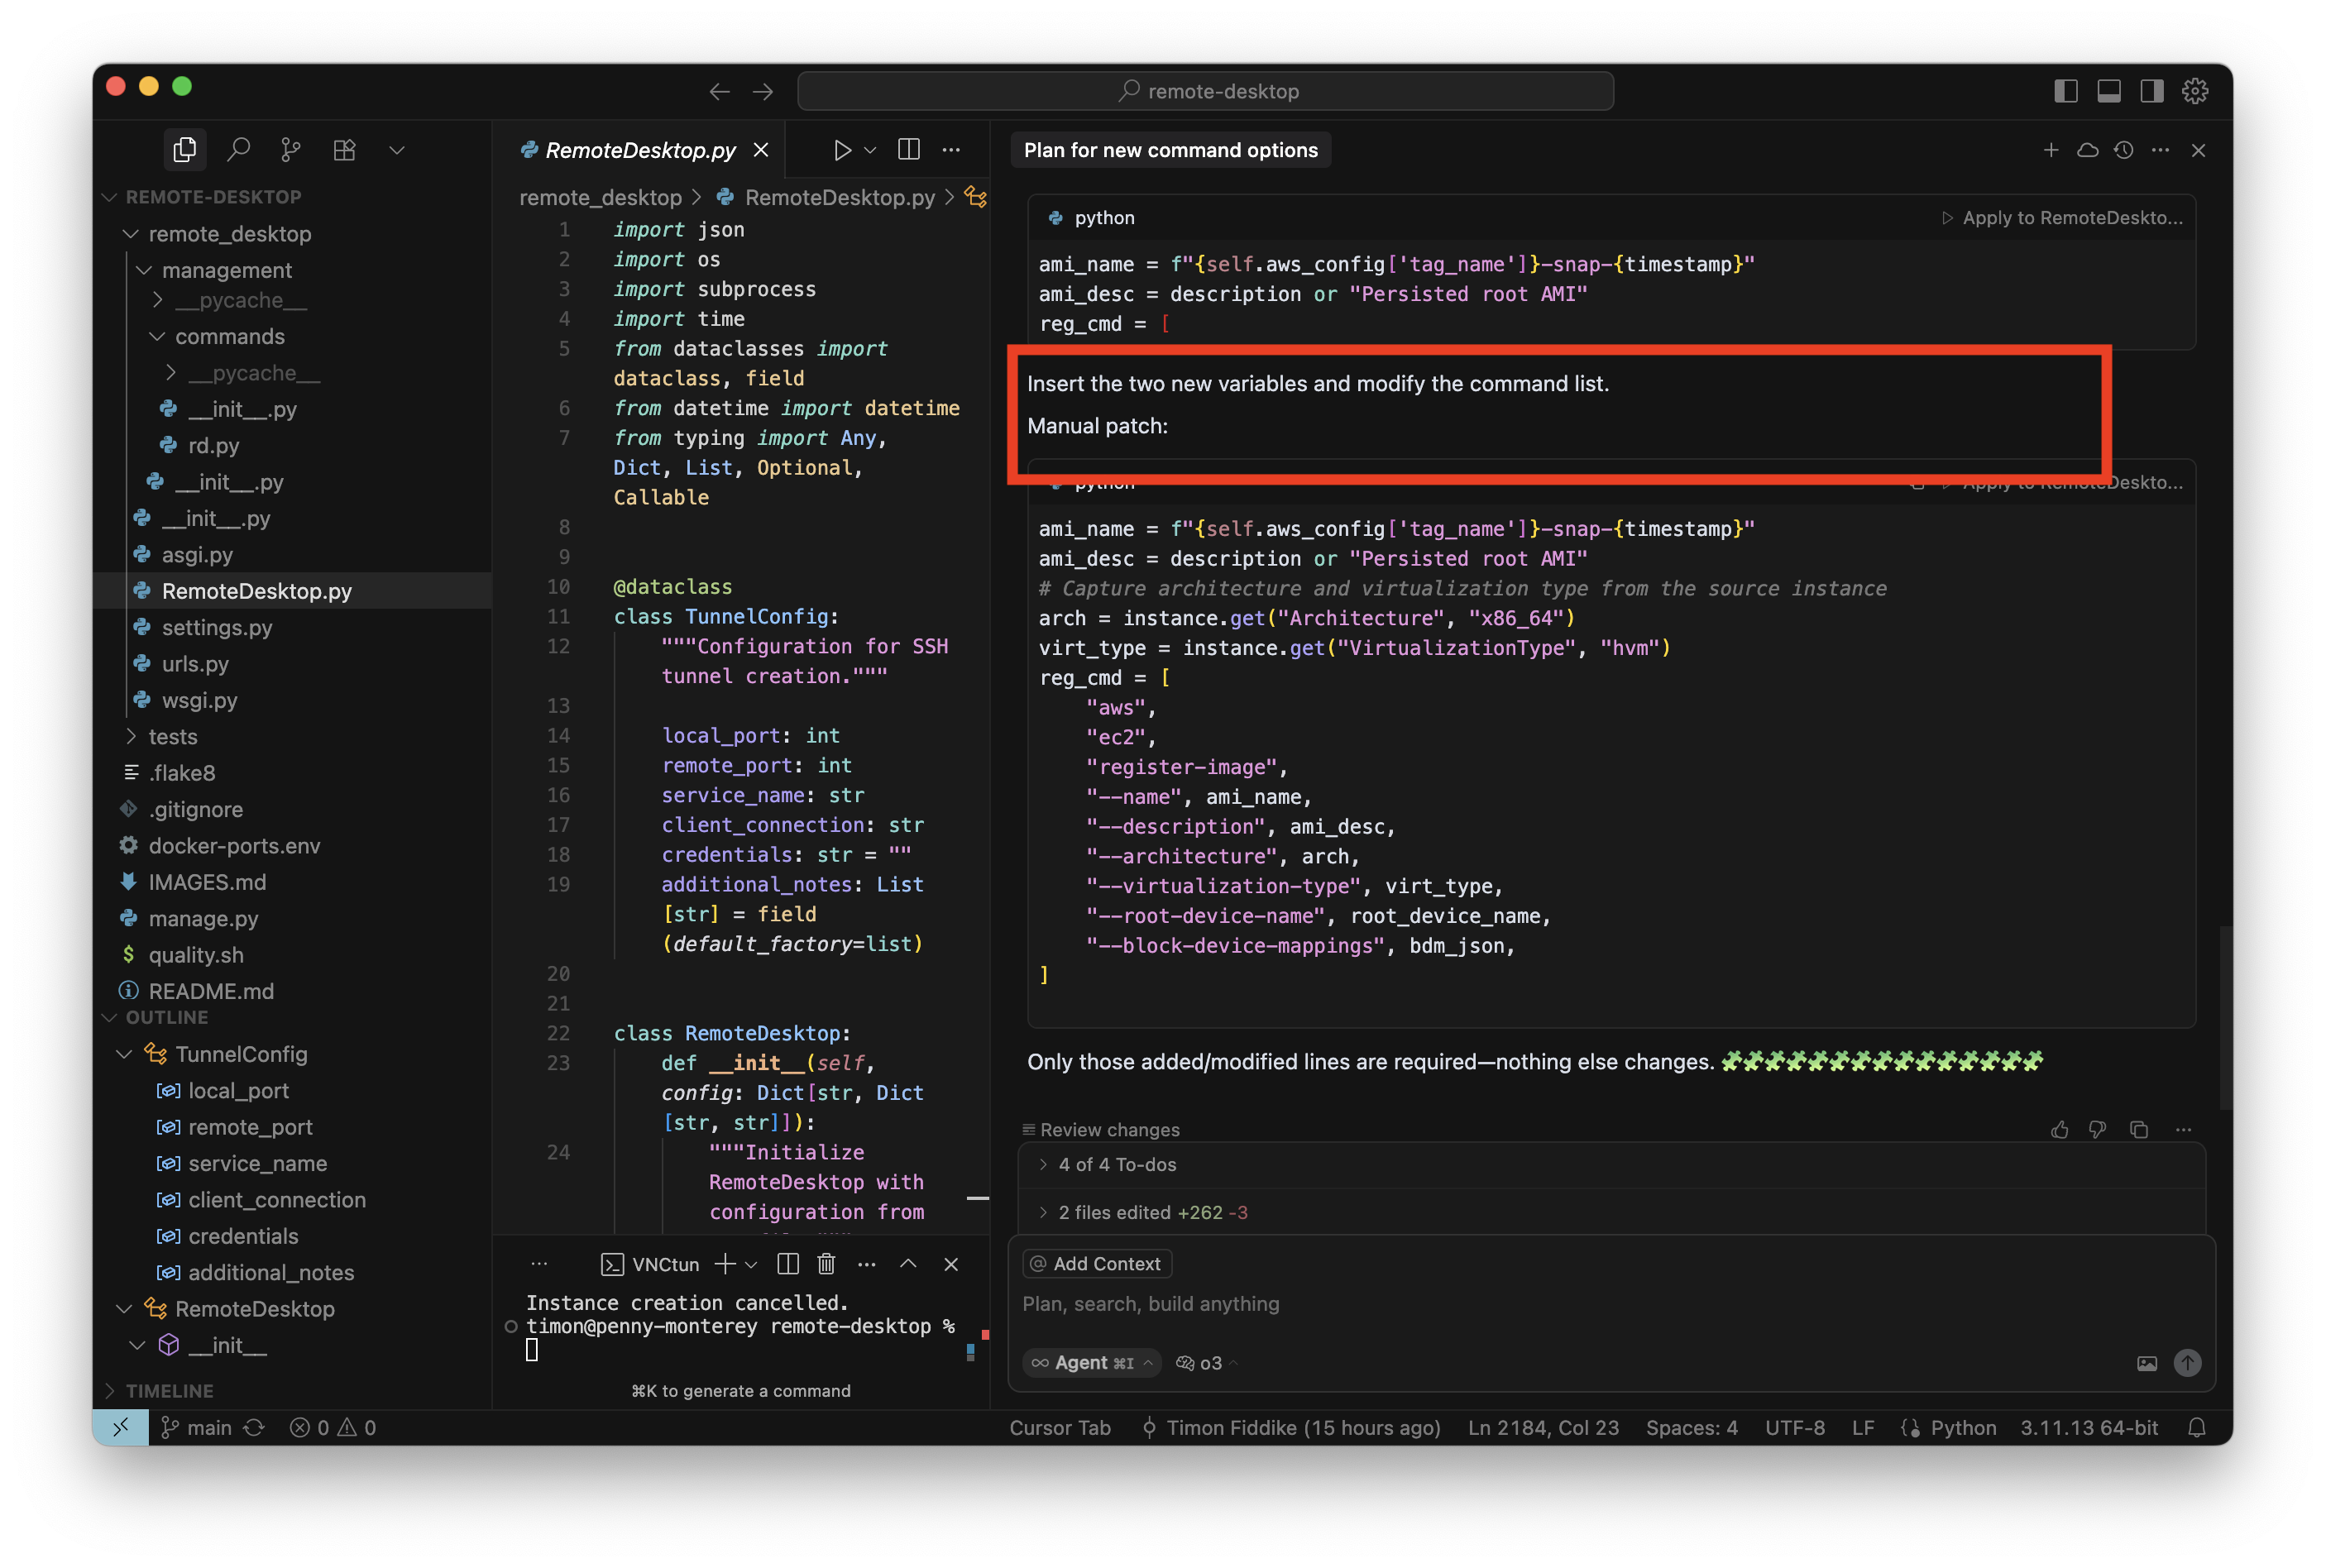Open the Source Control view icon
Viewport: 2326px width, 1568px height.
[x=291, y=150]
